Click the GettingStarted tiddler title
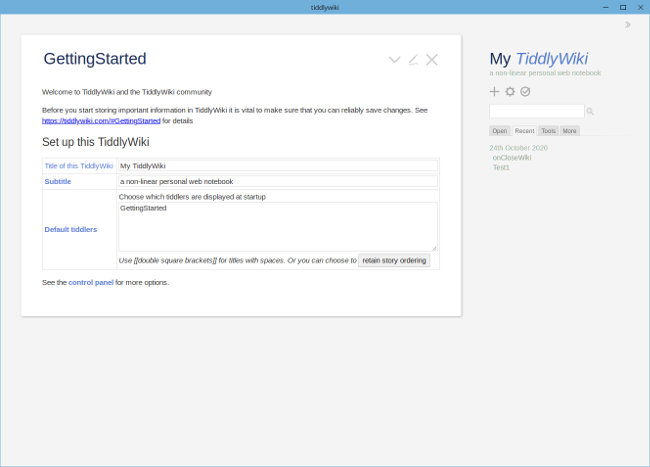The width and height of the screenshot is (650, 467). 95,59
